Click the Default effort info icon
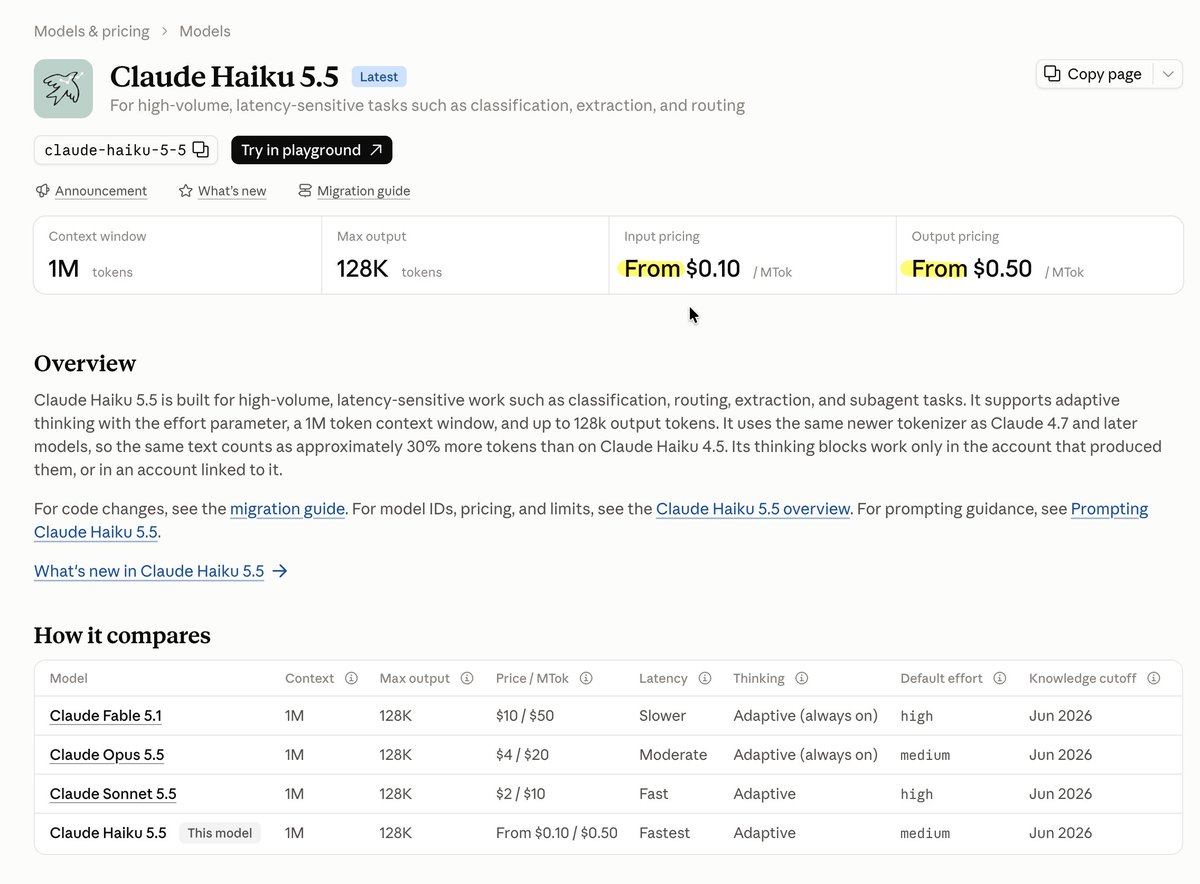The image size is (1200, 884). [1000, 678]
